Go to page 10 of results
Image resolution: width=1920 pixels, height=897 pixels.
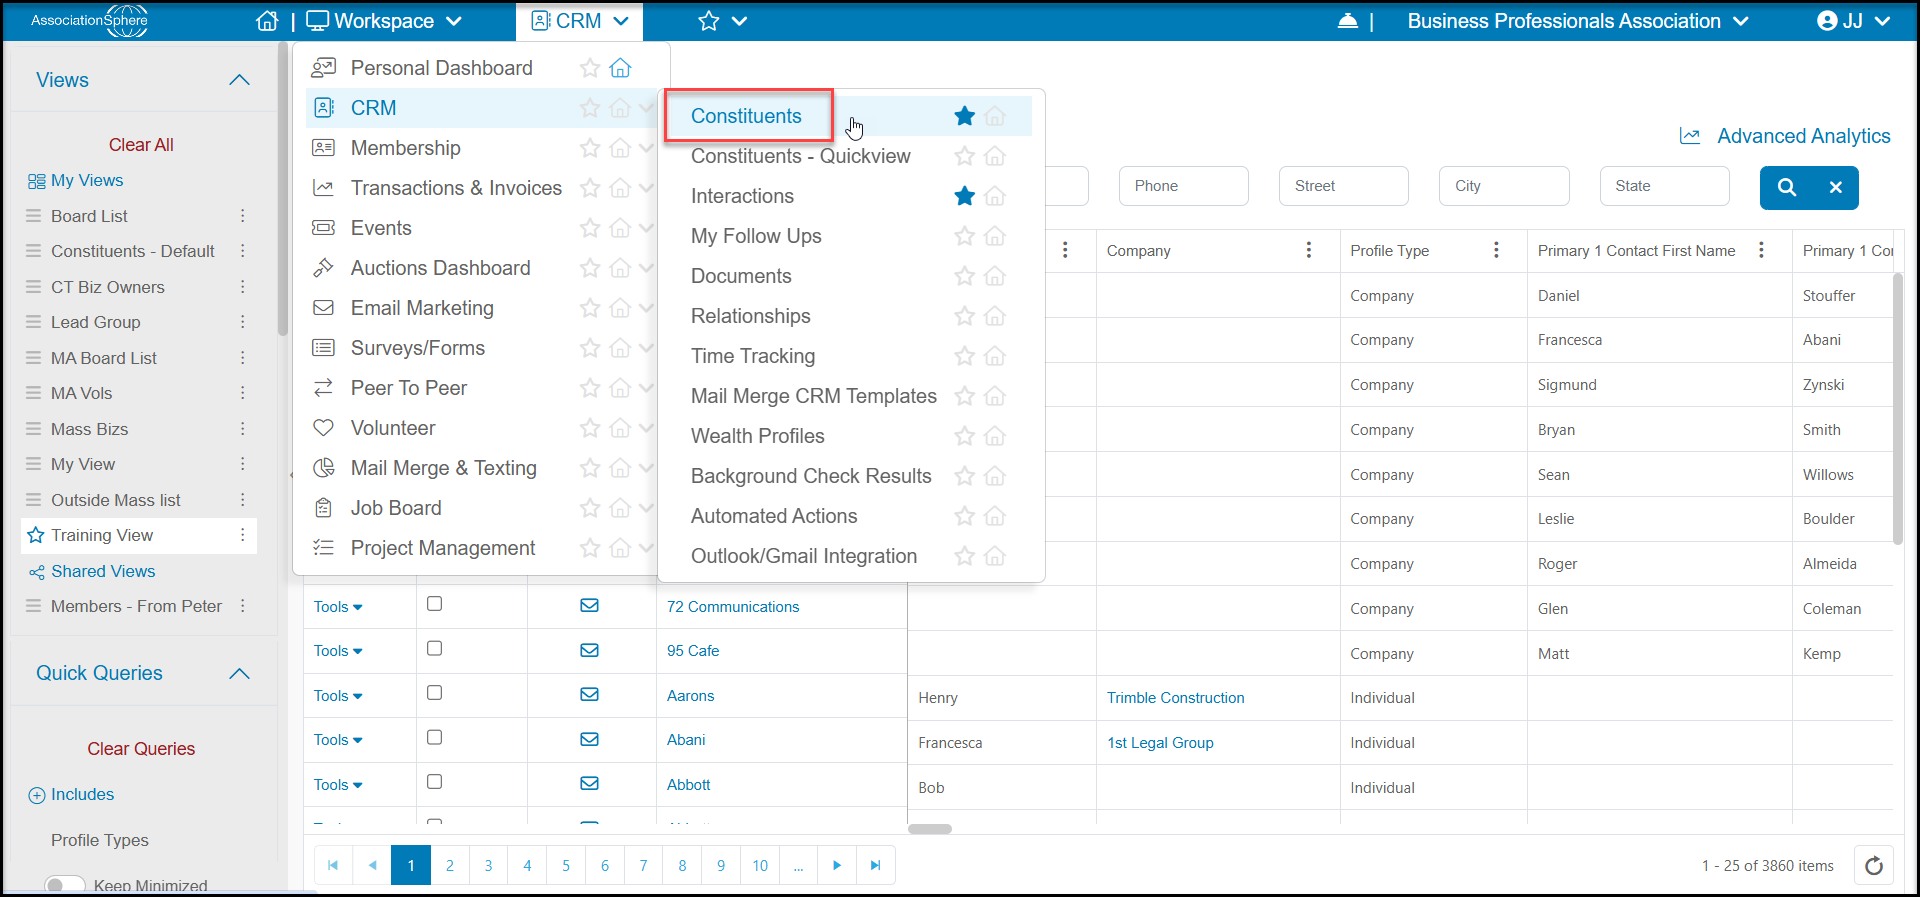point(760,865)
